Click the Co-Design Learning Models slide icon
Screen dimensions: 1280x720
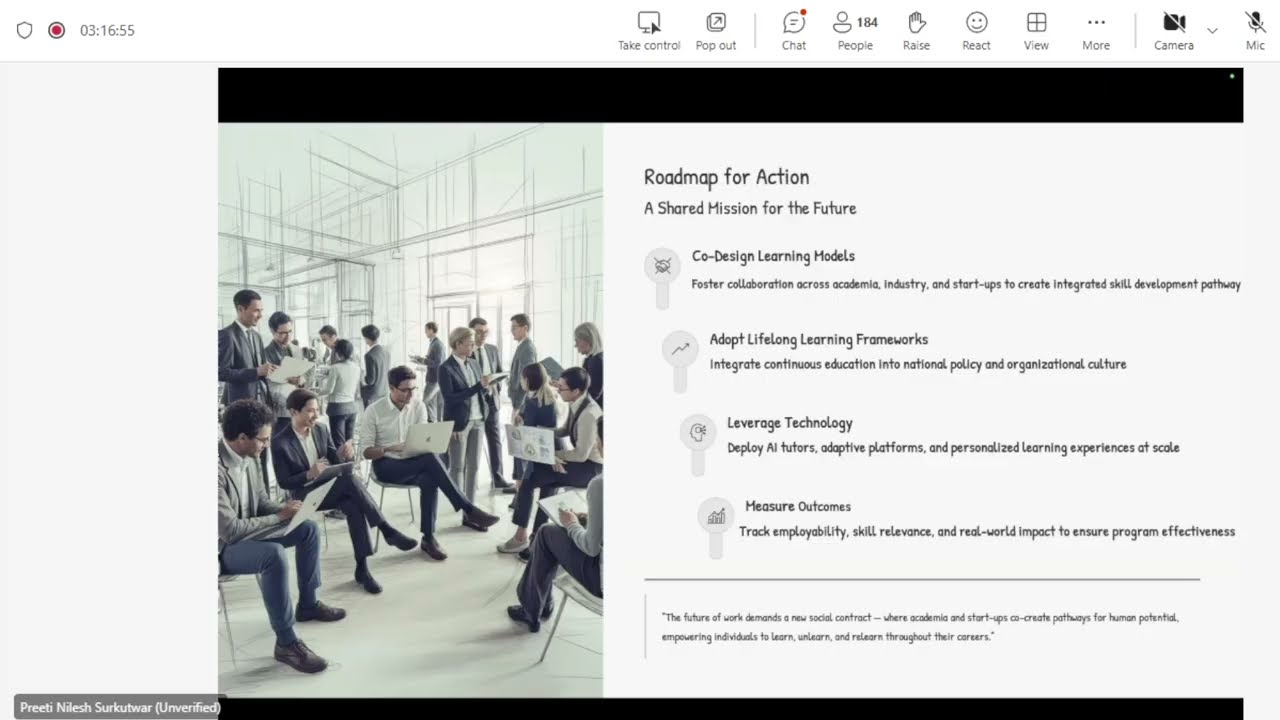coord(662,265)
